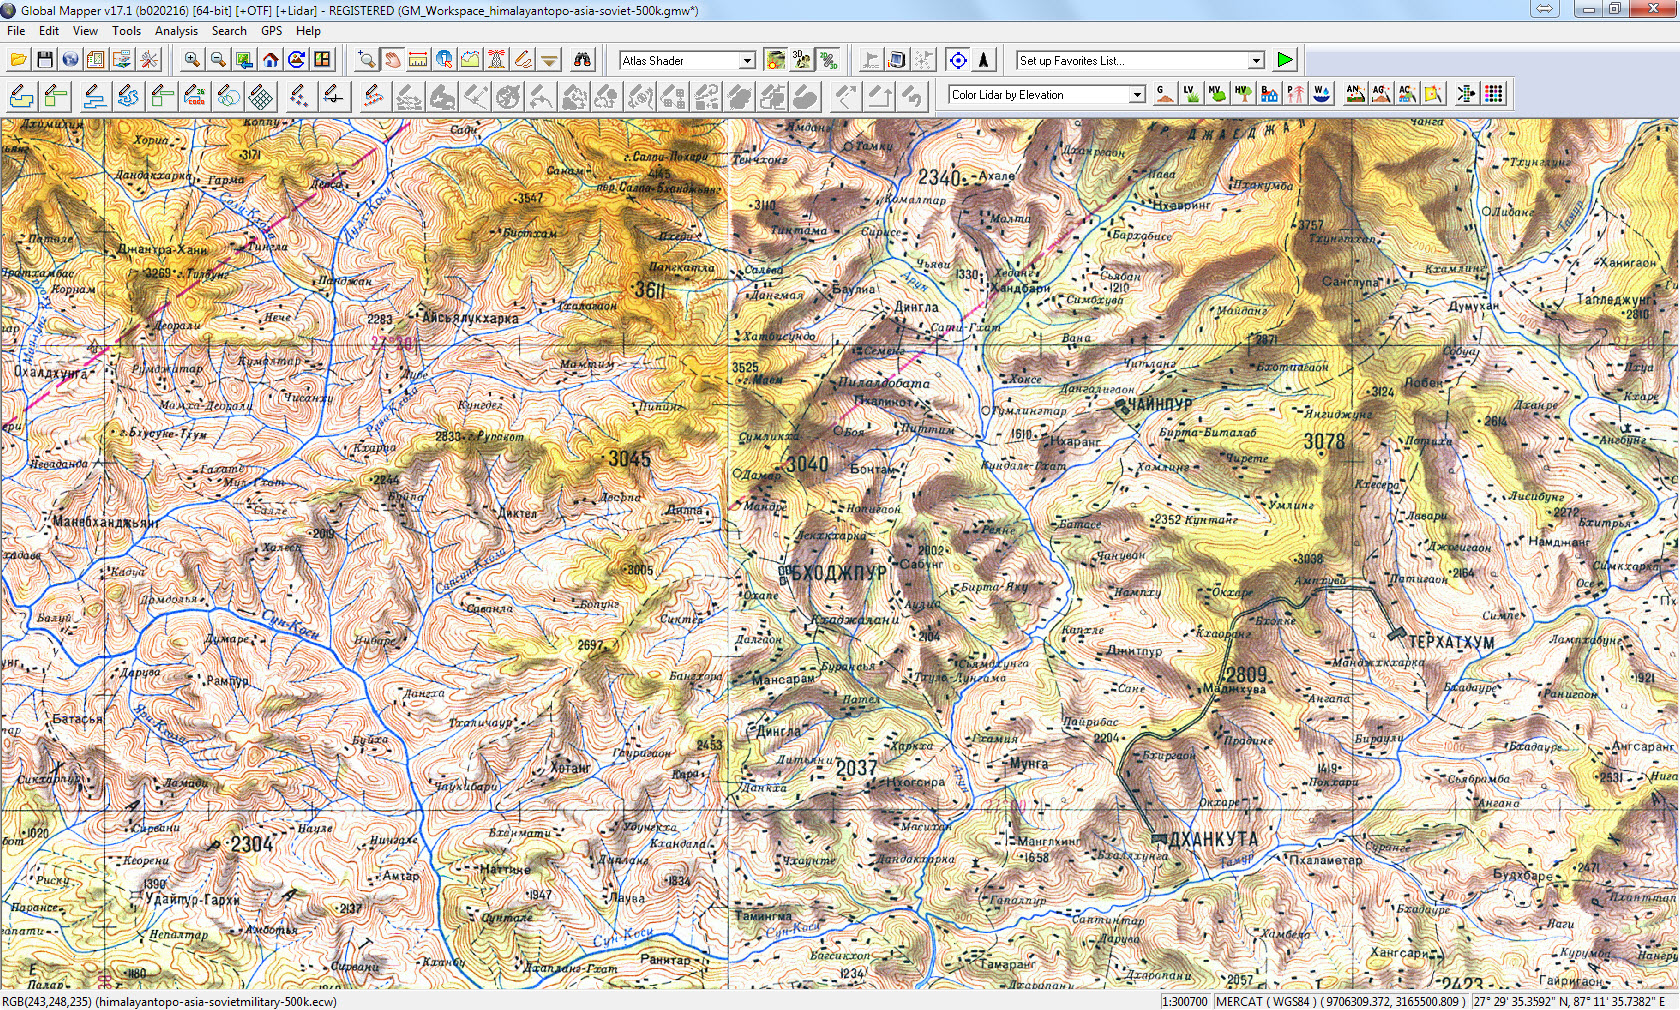
Task: Click the Lidar colored dots palette icon
Action: pyautogui.click(x=1494, y=95)
